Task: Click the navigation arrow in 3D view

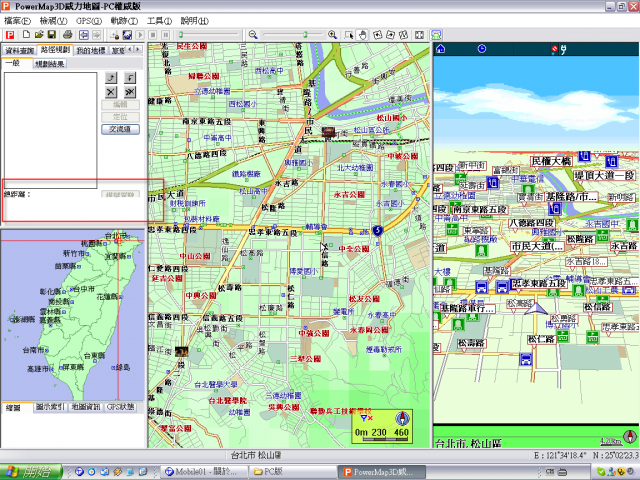Action: (536, 310)
